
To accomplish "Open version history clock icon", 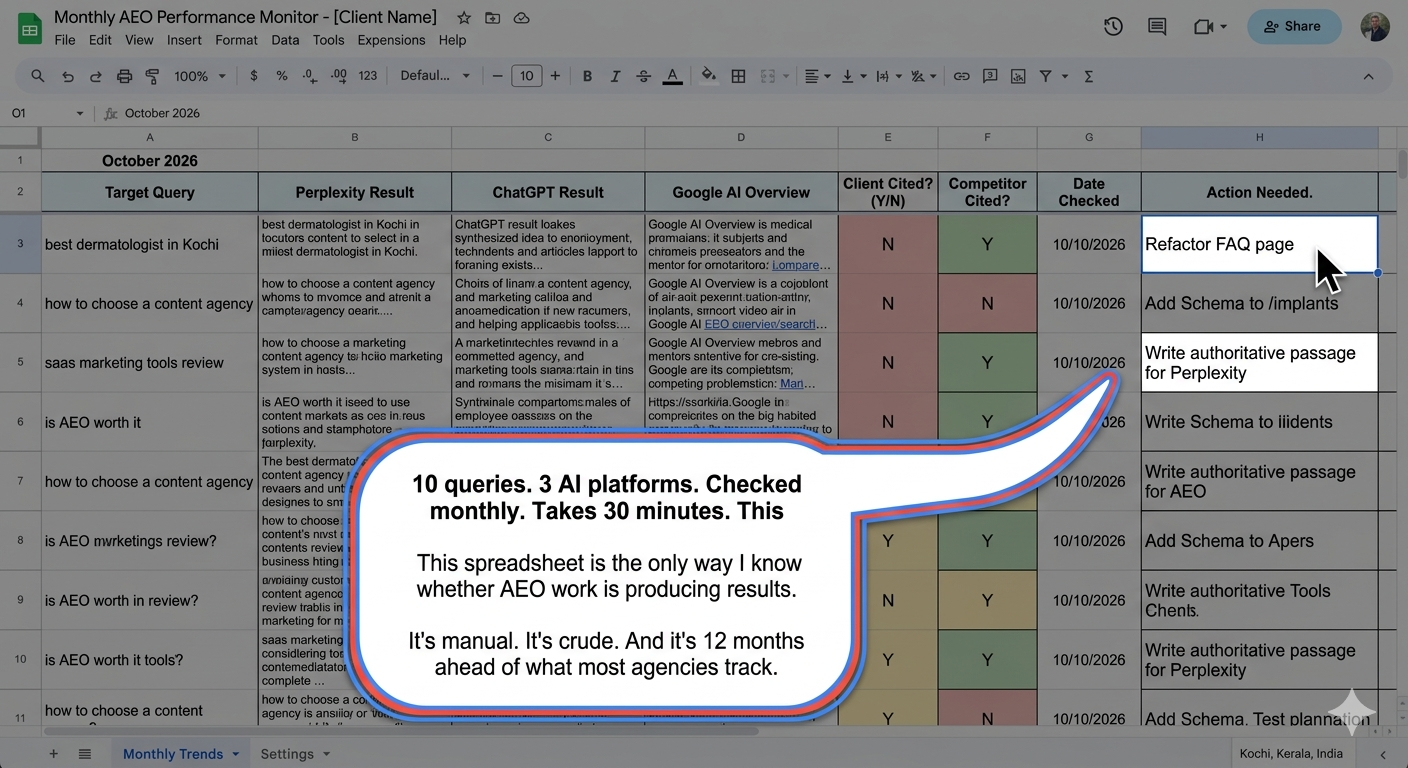I will pyautogui.click(x=1113, y=27).
